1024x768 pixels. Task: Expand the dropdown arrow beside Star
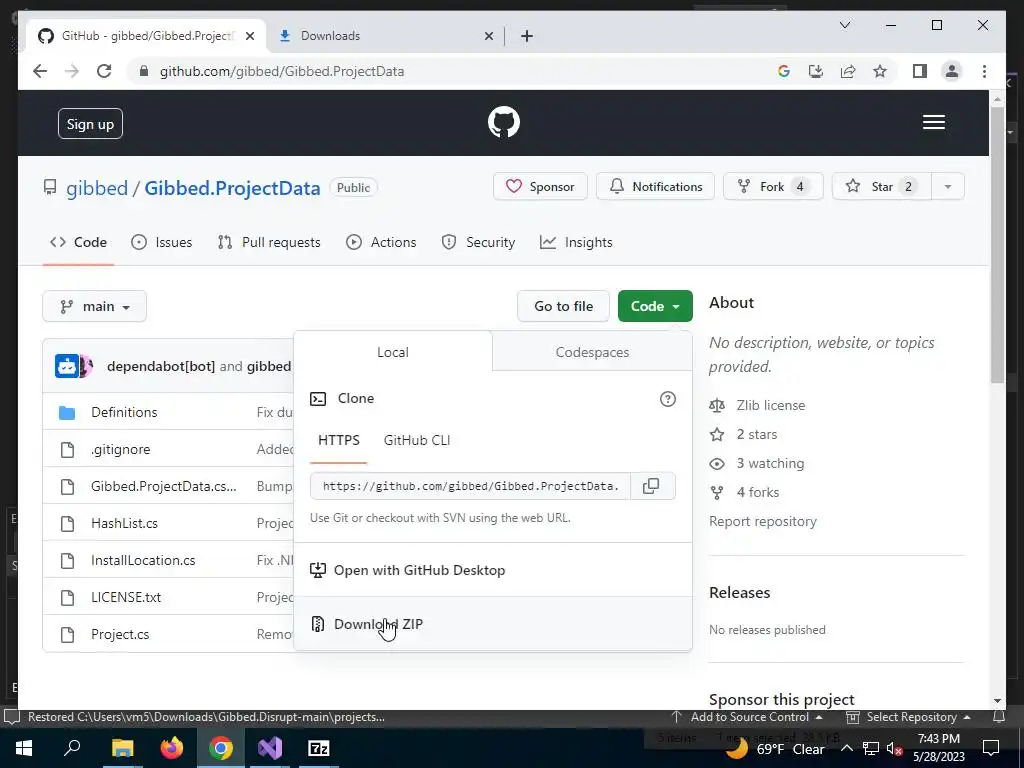pos(948,187)
